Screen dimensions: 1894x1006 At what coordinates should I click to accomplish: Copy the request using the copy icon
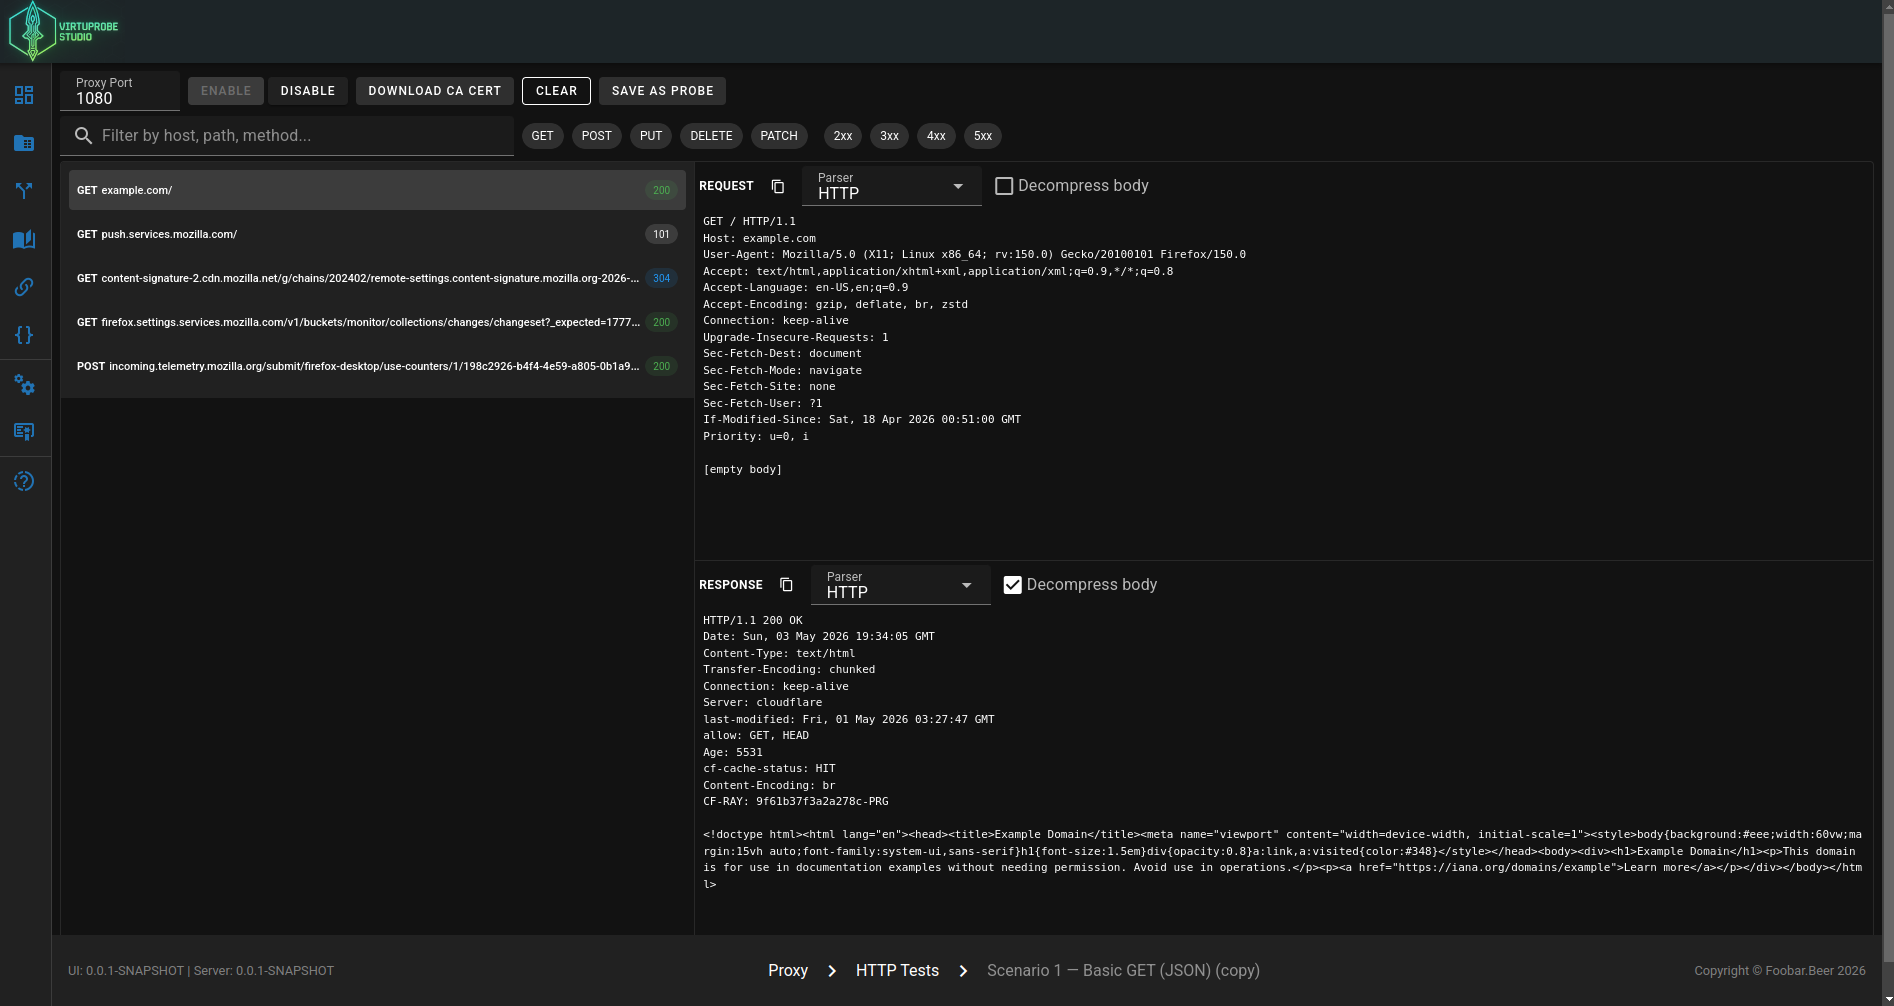point(778,186)
